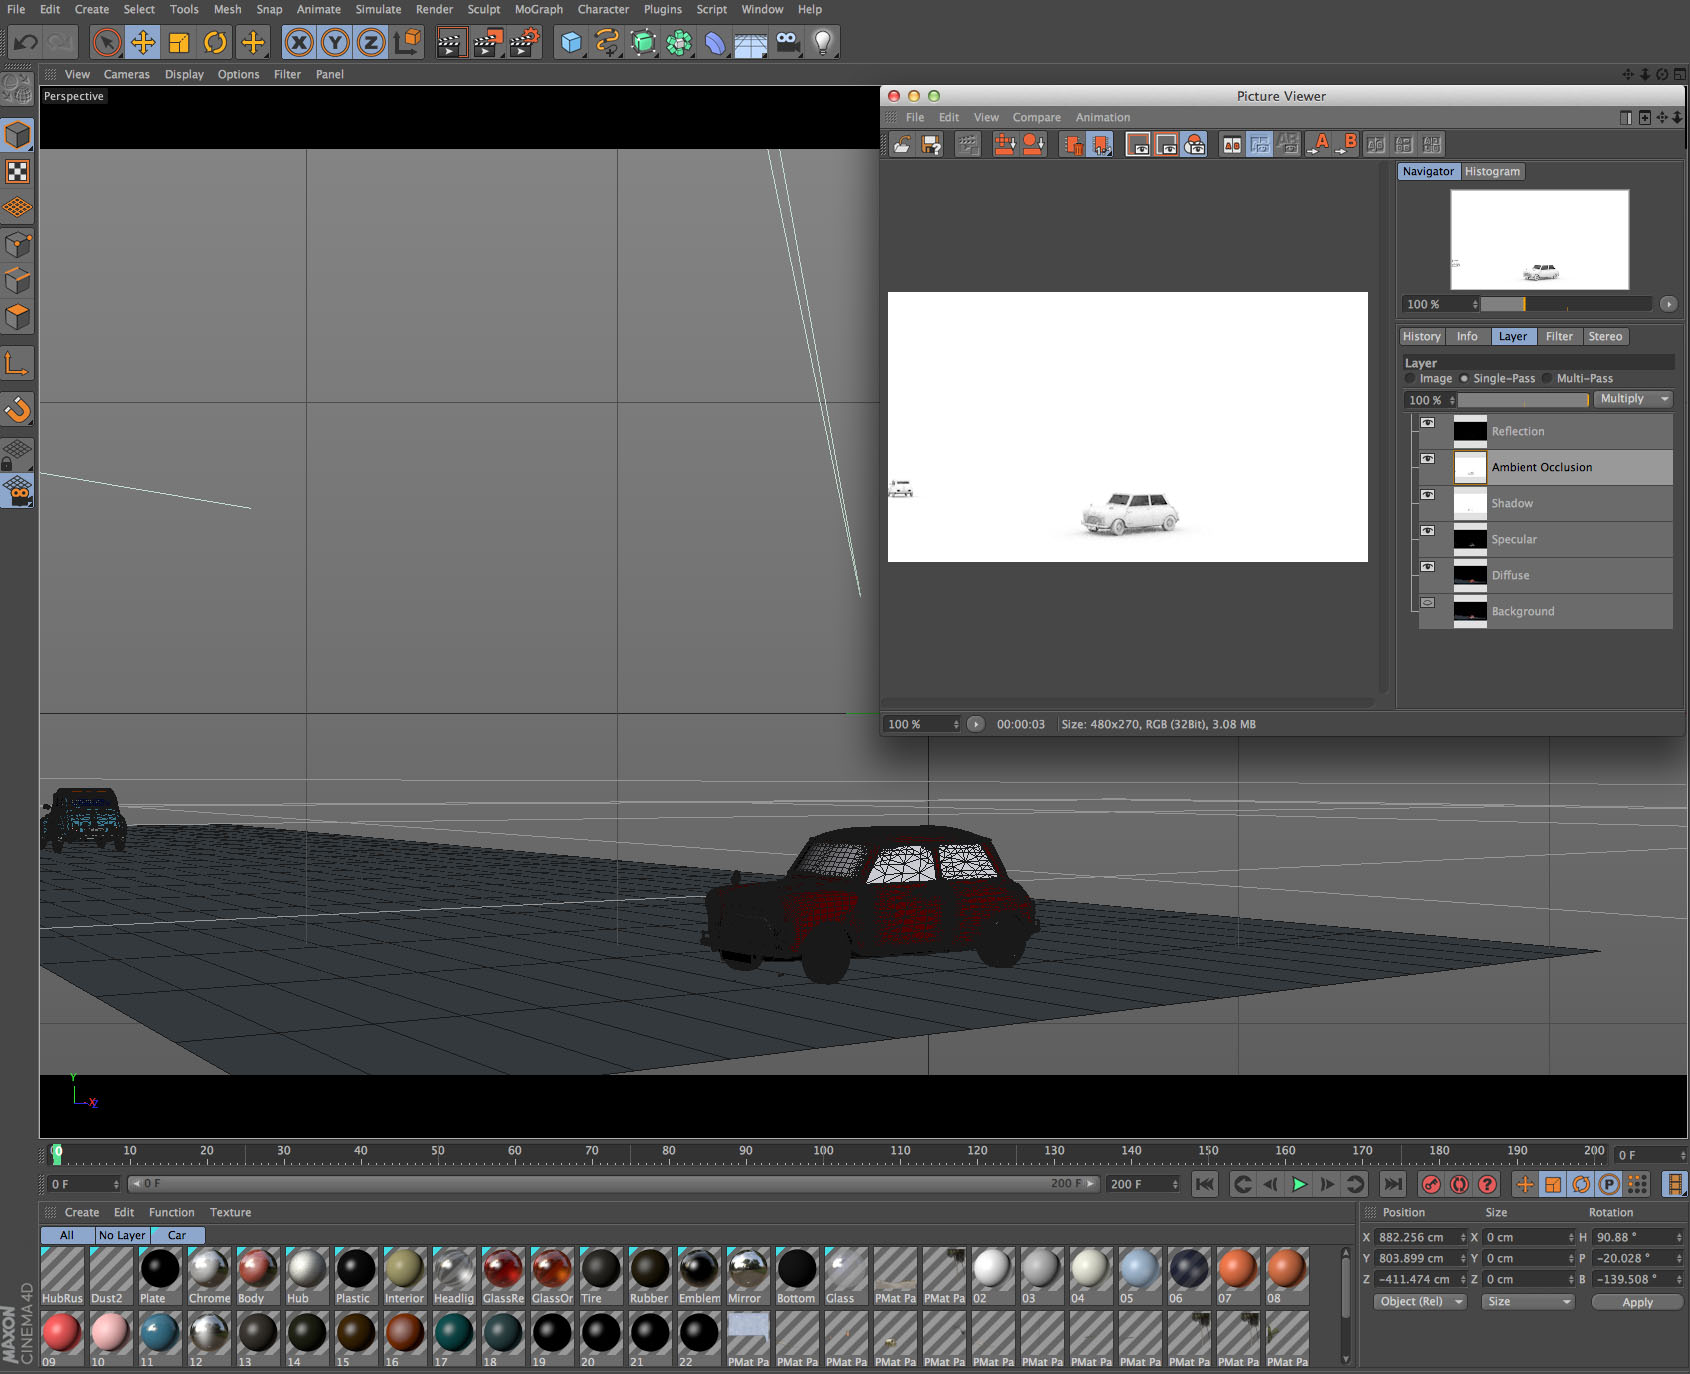
Task: Select the Multi-Pass radio button
Action: (1548, 379)
